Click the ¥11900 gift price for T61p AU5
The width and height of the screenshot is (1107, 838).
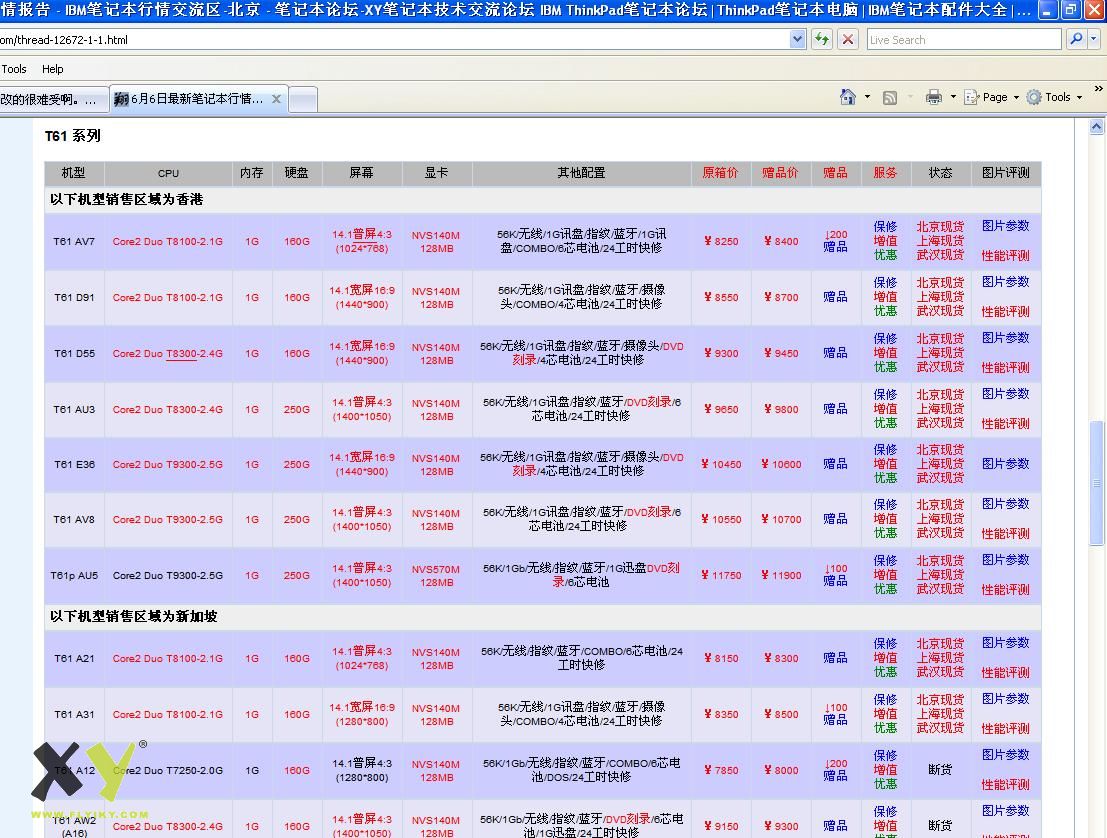coord(781,575)
